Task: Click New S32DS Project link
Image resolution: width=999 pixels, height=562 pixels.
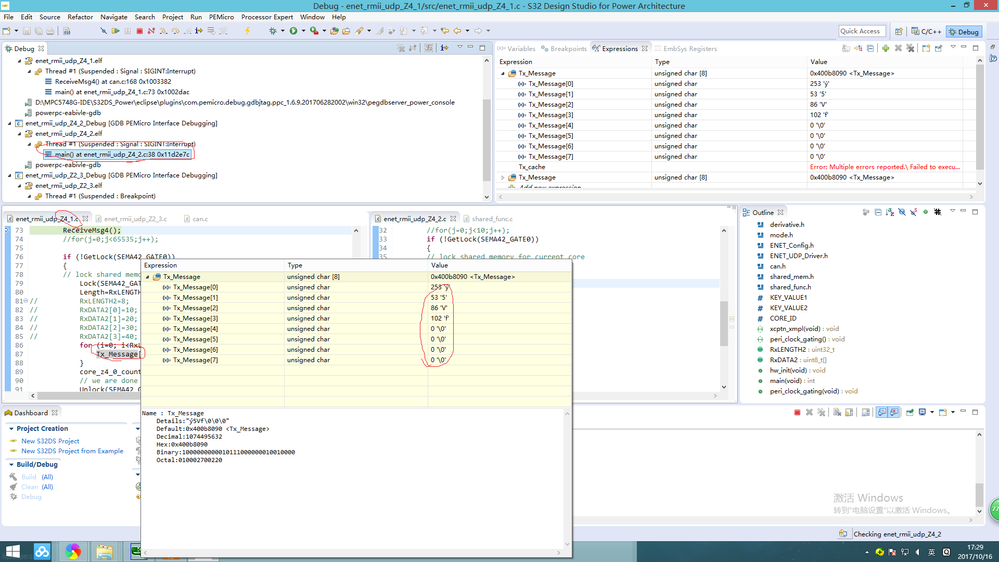Action: pyautogui.click(x=50, y=441)
